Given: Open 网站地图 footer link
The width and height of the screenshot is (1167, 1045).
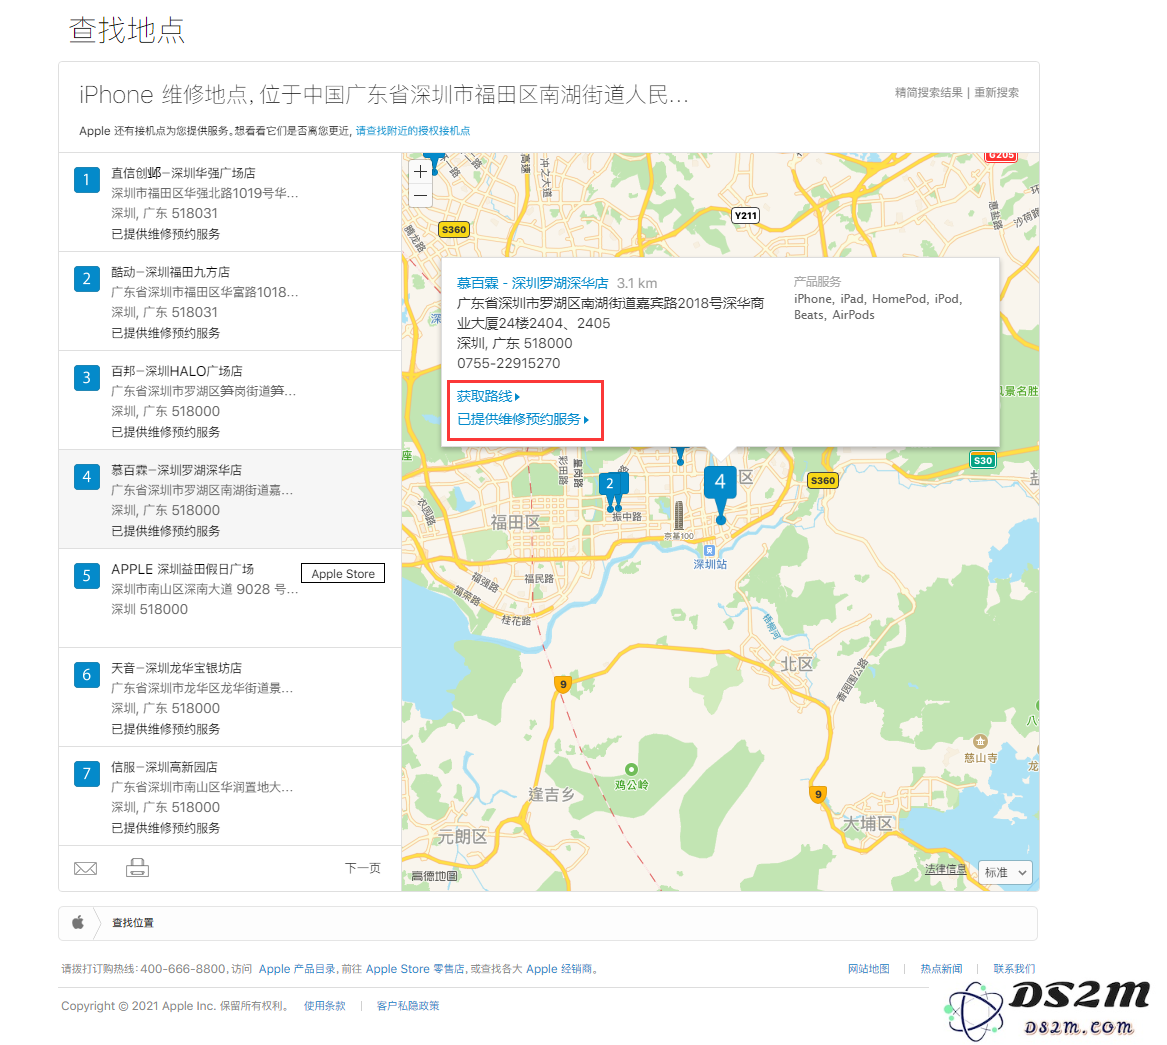Looking at the screenshot, I should (869, 969).
